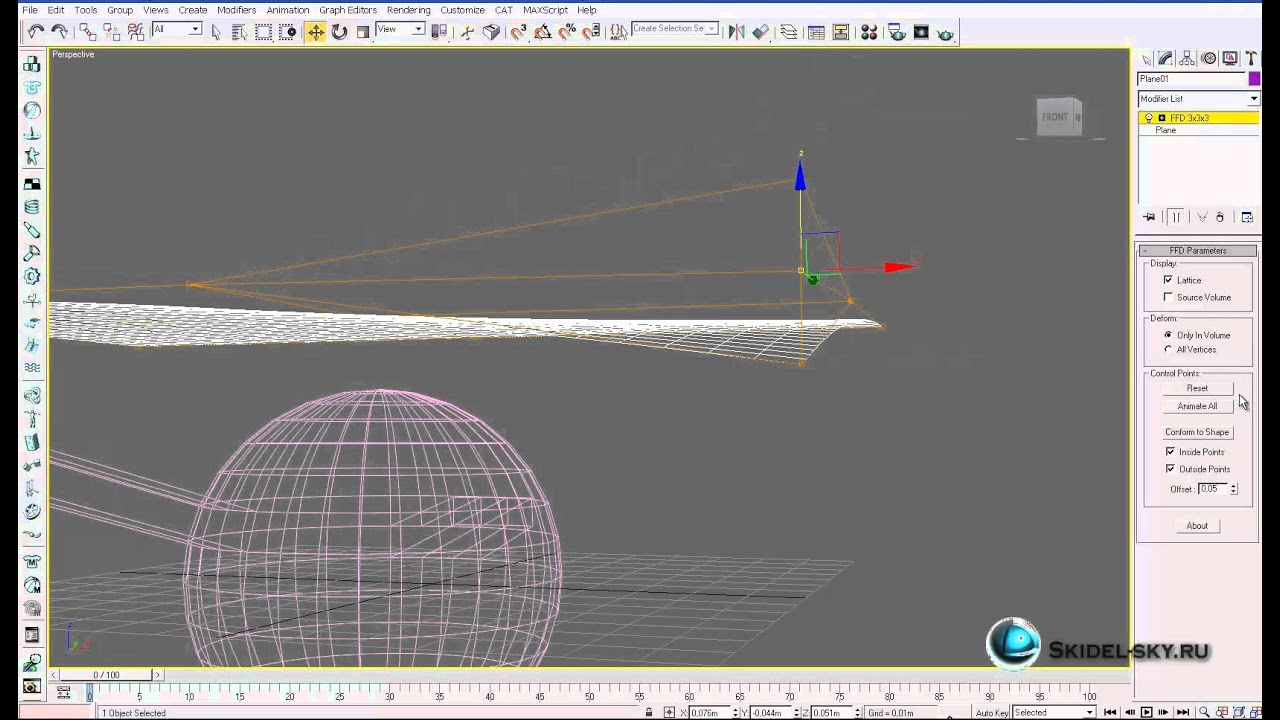Open the Curve Editor toolbar icon

(816, 32)
